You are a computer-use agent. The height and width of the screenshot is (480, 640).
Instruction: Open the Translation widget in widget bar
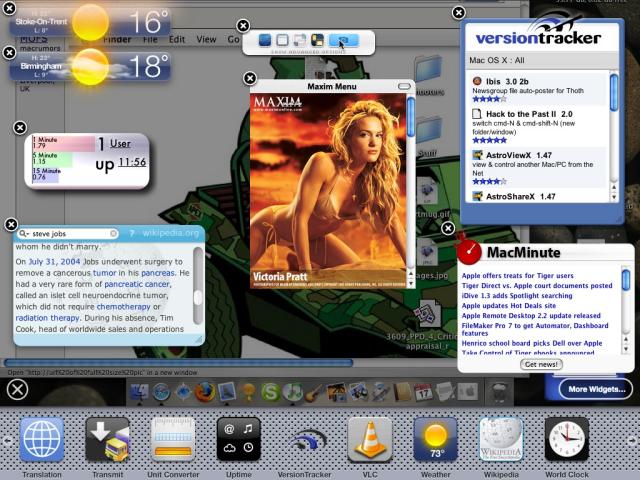coord(42,439)
